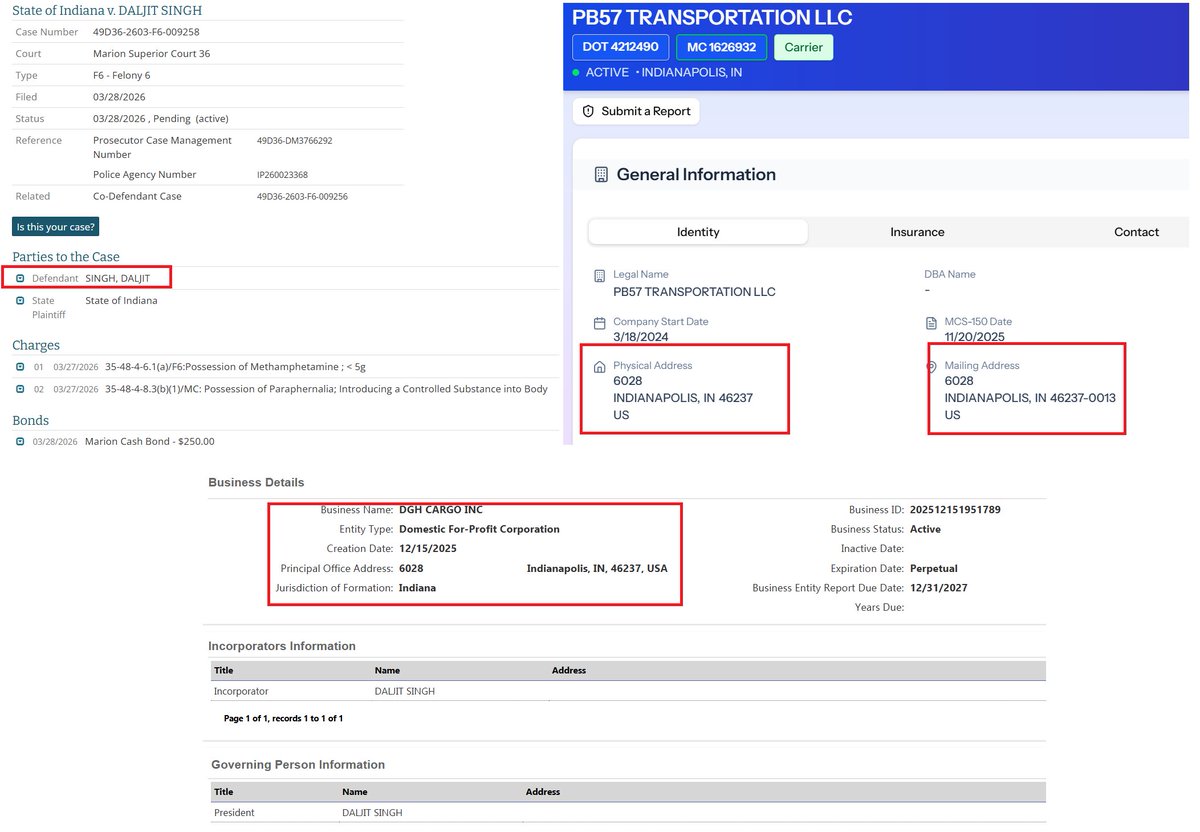Click the MCS-150 Date value 11/20/2025

click(975, 337)
